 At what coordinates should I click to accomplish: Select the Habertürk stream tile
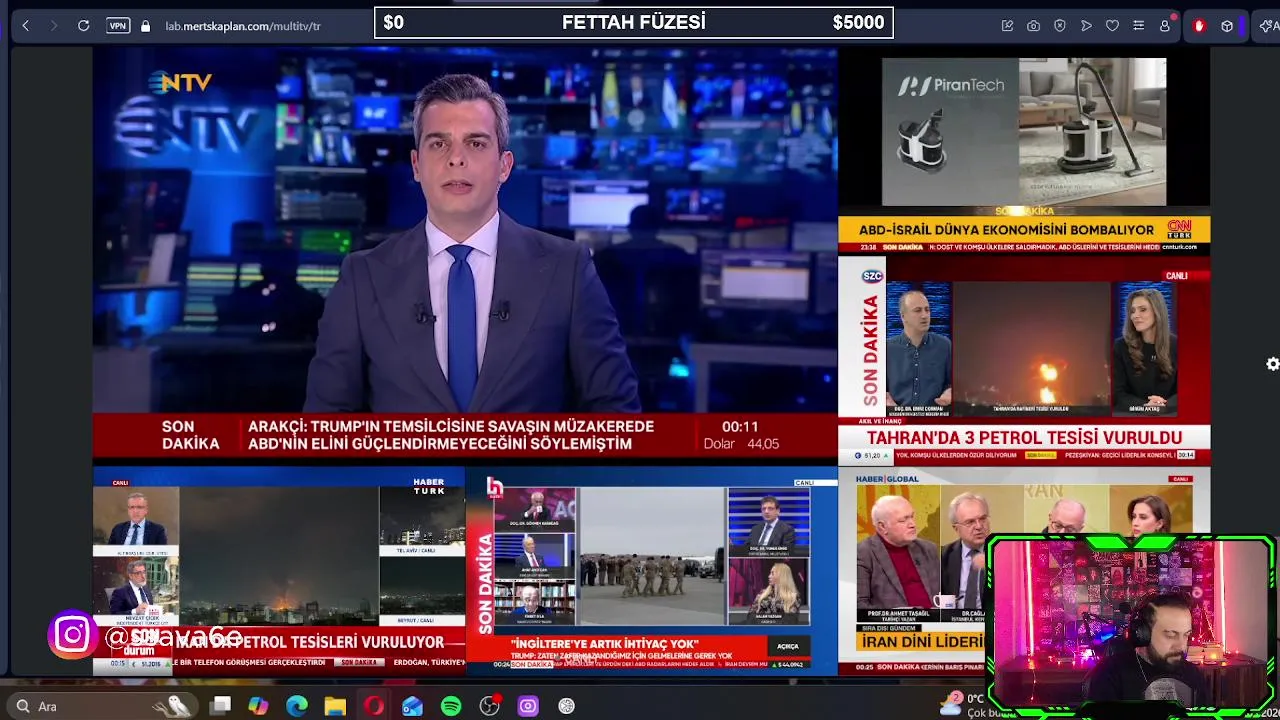point(279,572)
